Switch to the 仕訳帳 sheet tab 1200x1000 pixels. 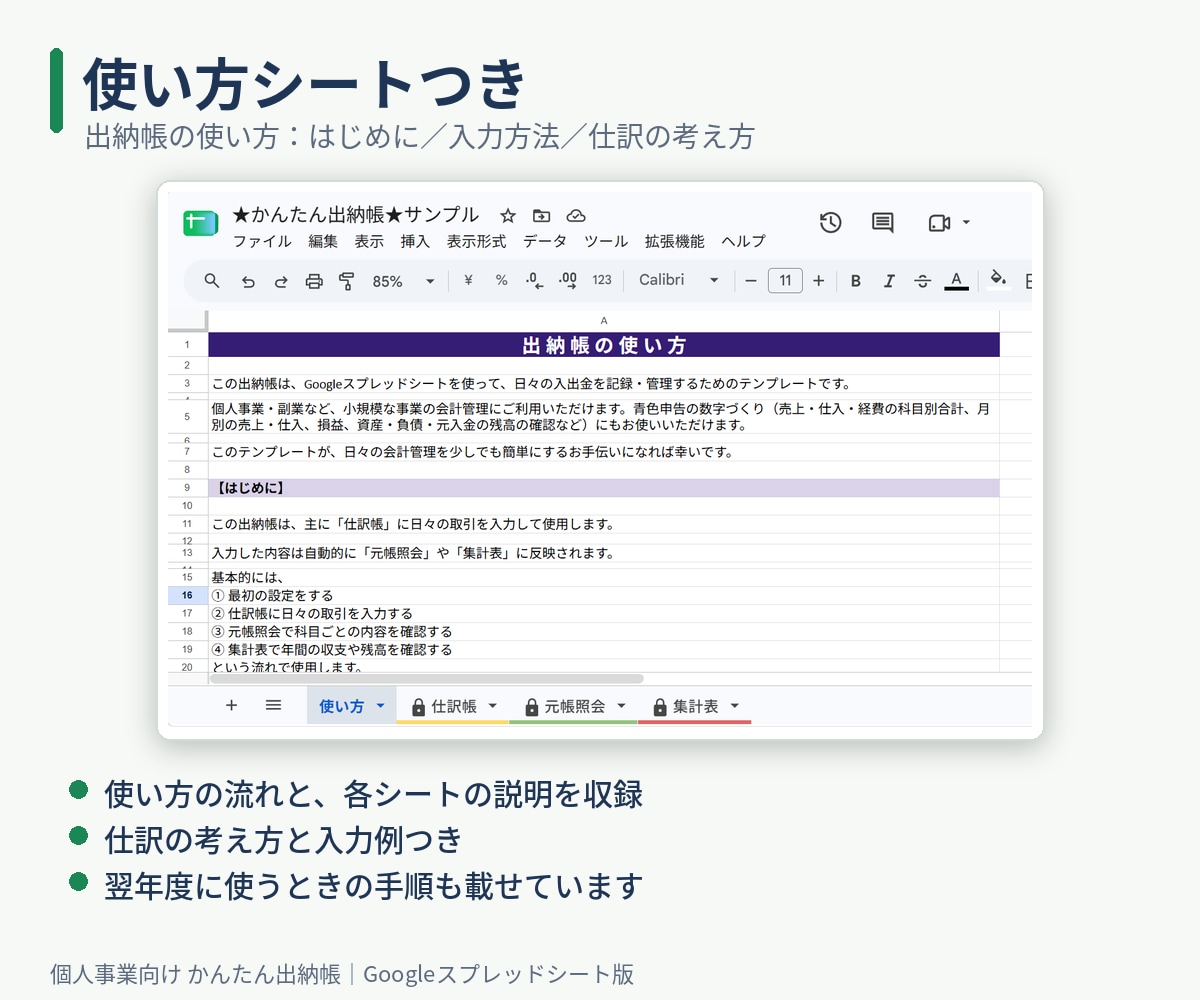coord(454,706)
